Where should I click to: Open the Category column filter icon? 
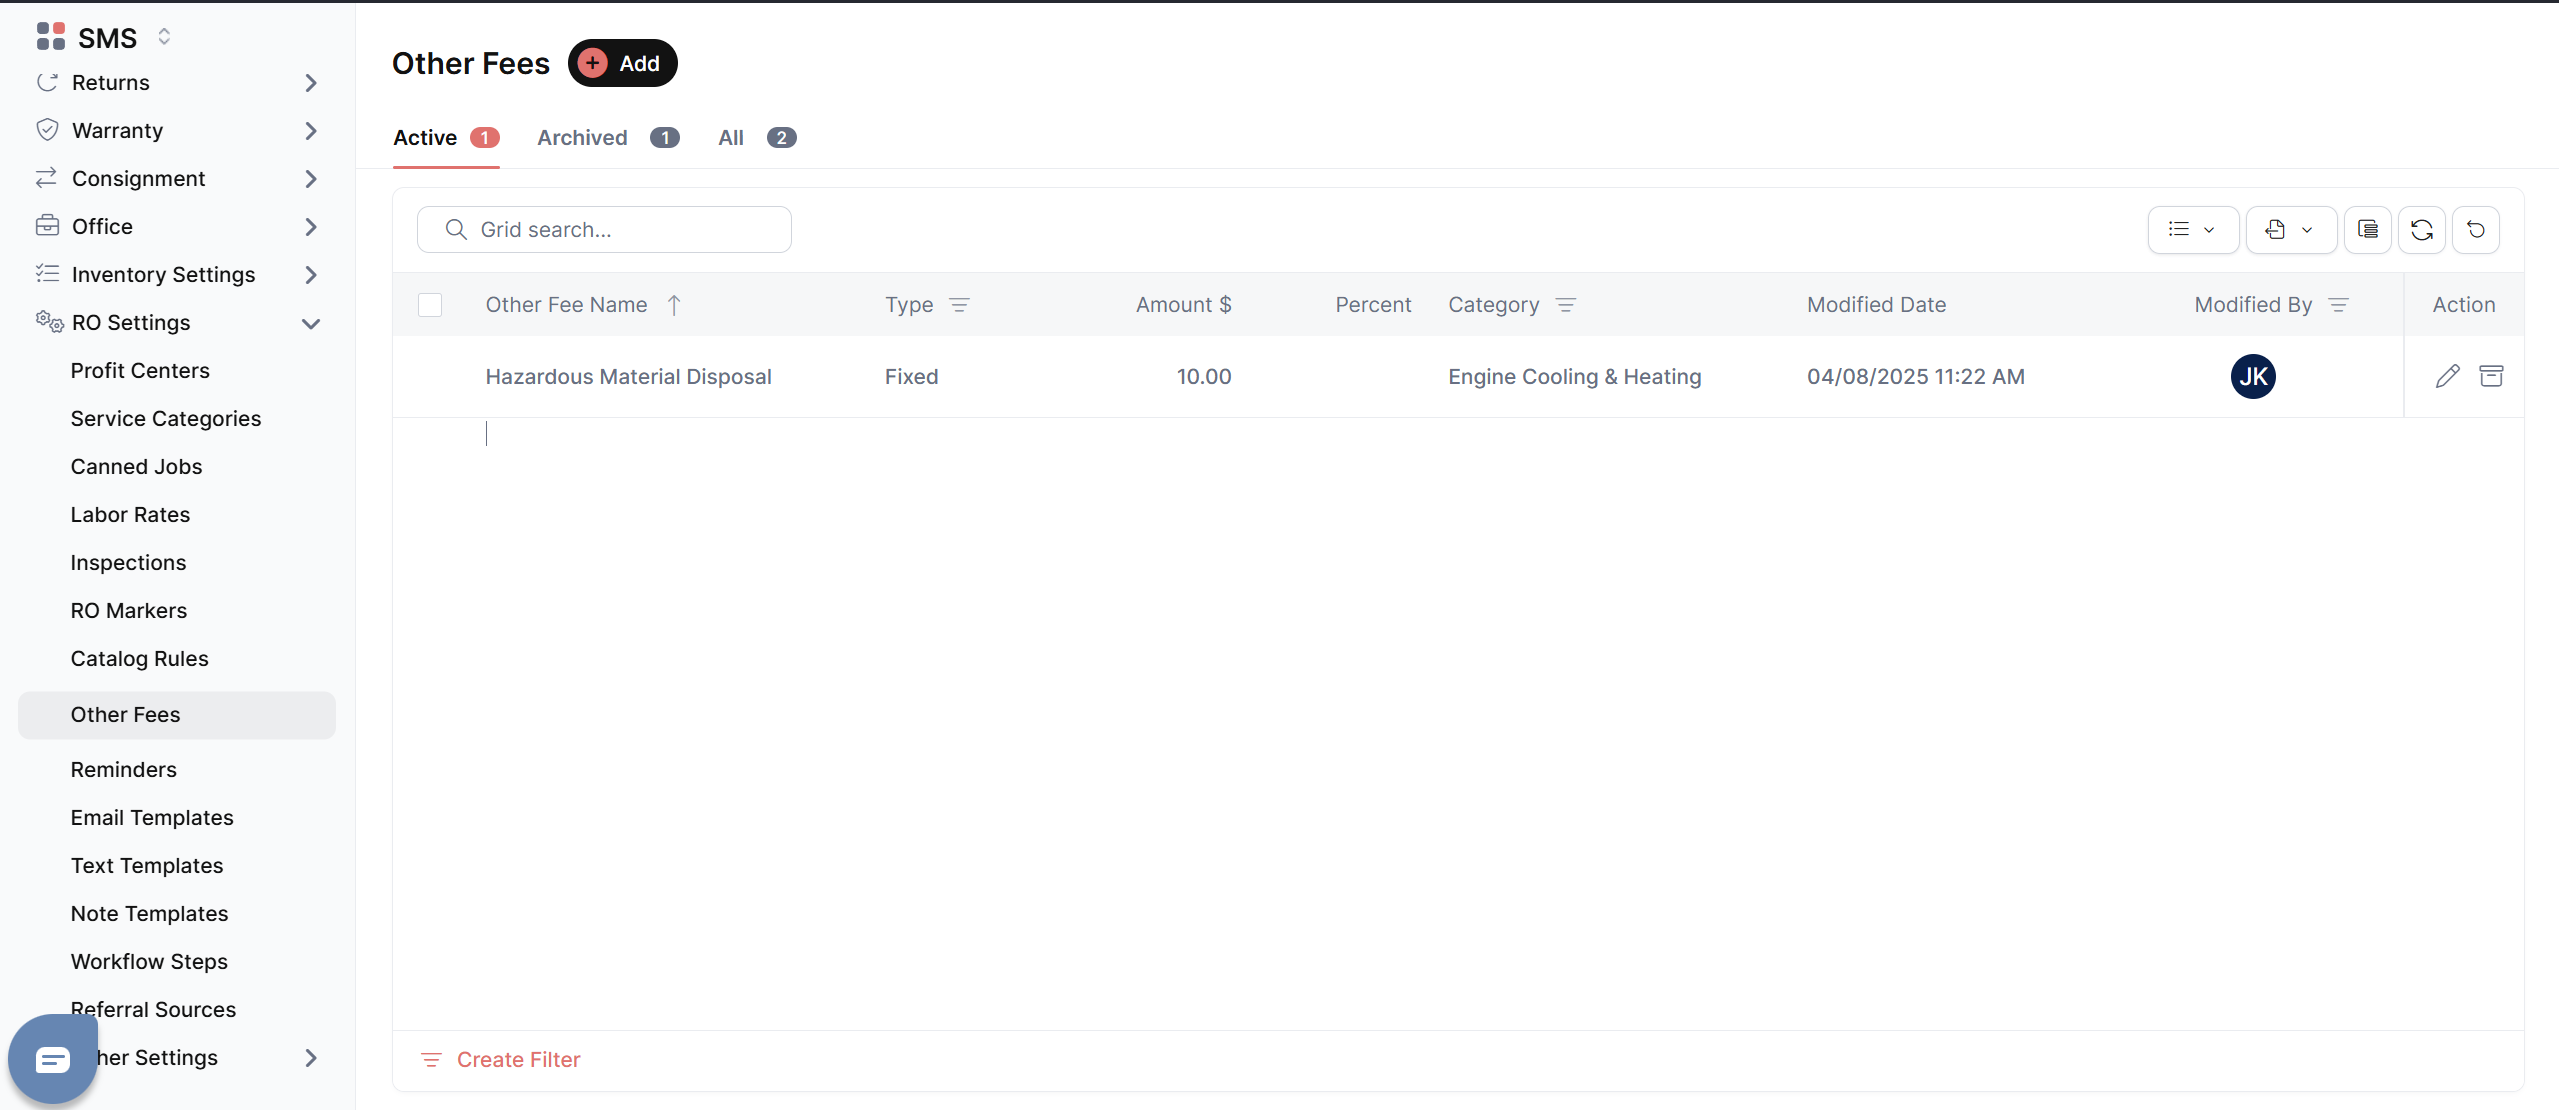[1566, 305]
